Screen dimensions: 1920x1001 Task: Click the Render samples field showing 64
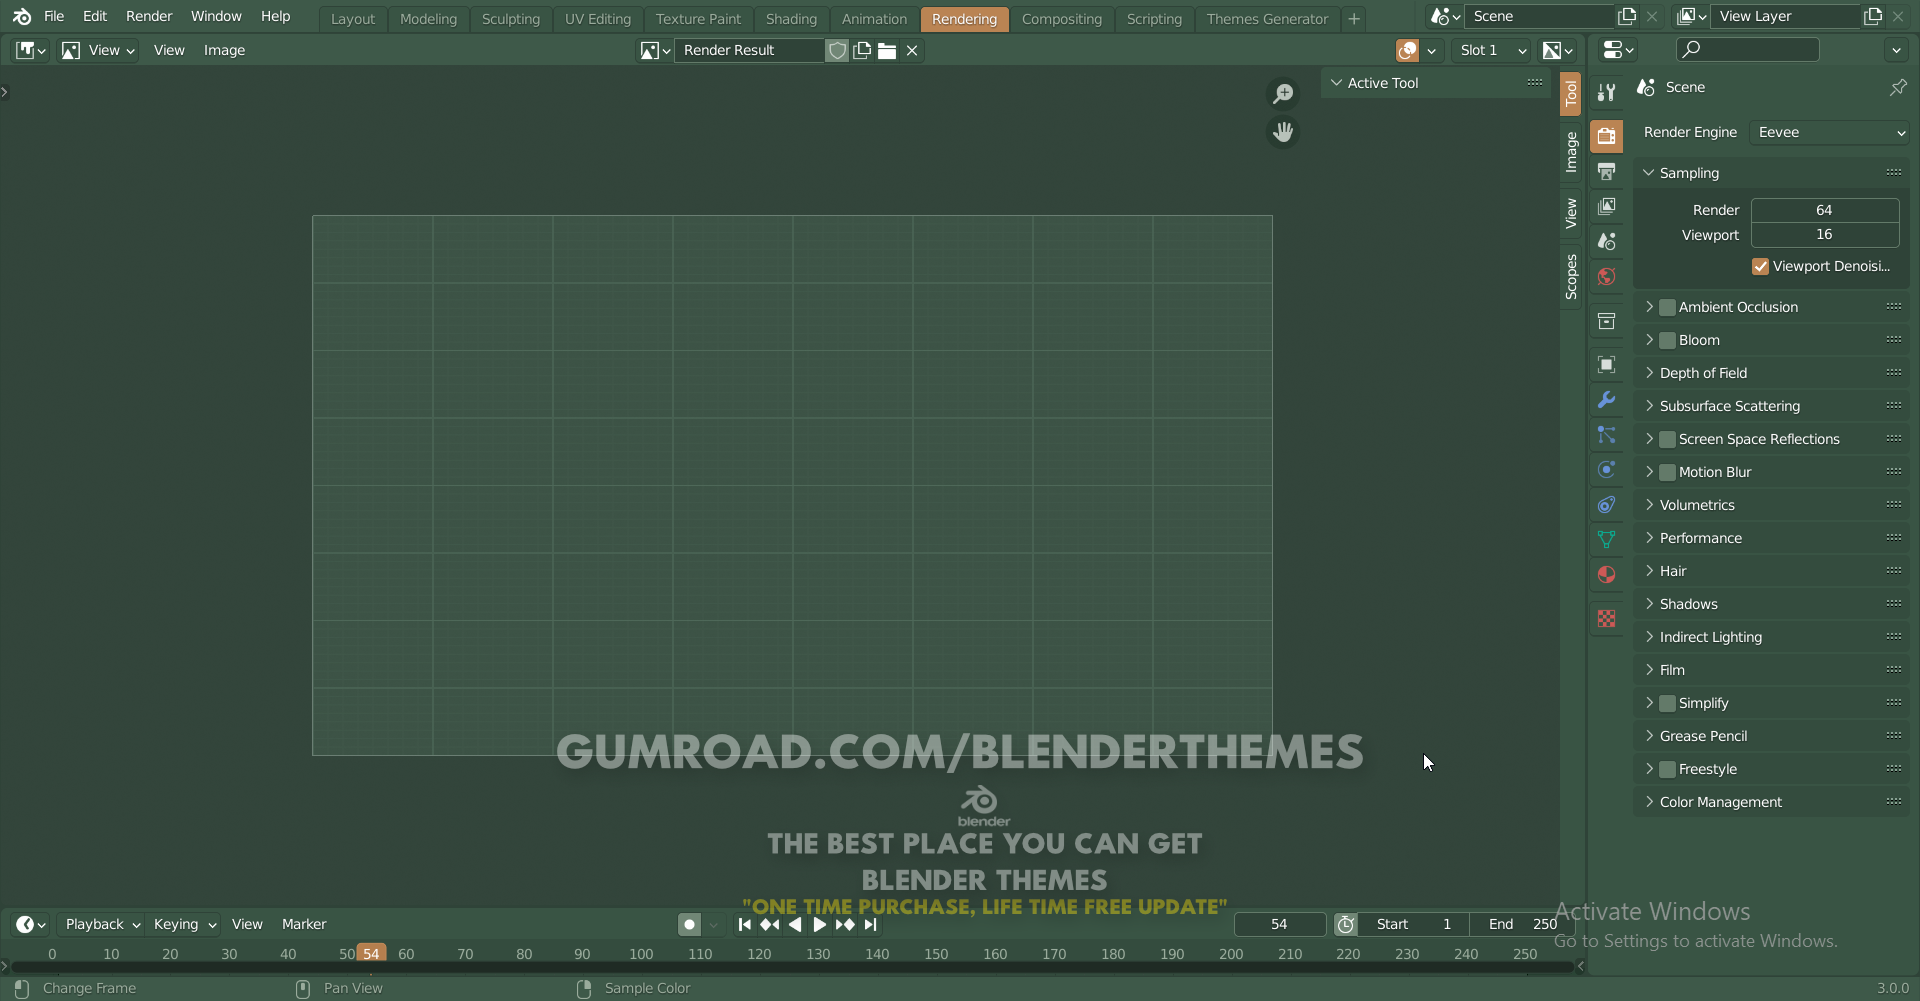coord(1825,210)
